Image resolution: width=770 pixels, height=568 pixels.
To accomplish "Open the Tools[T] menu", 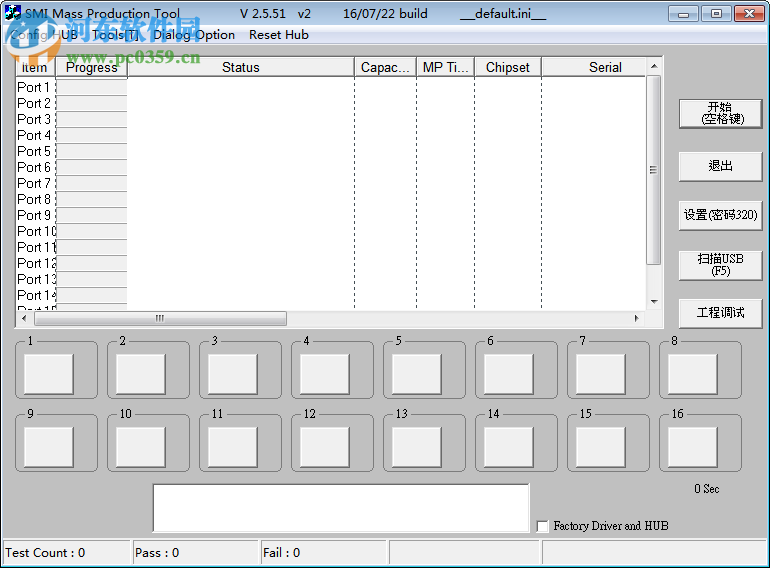I will point(115,35).
